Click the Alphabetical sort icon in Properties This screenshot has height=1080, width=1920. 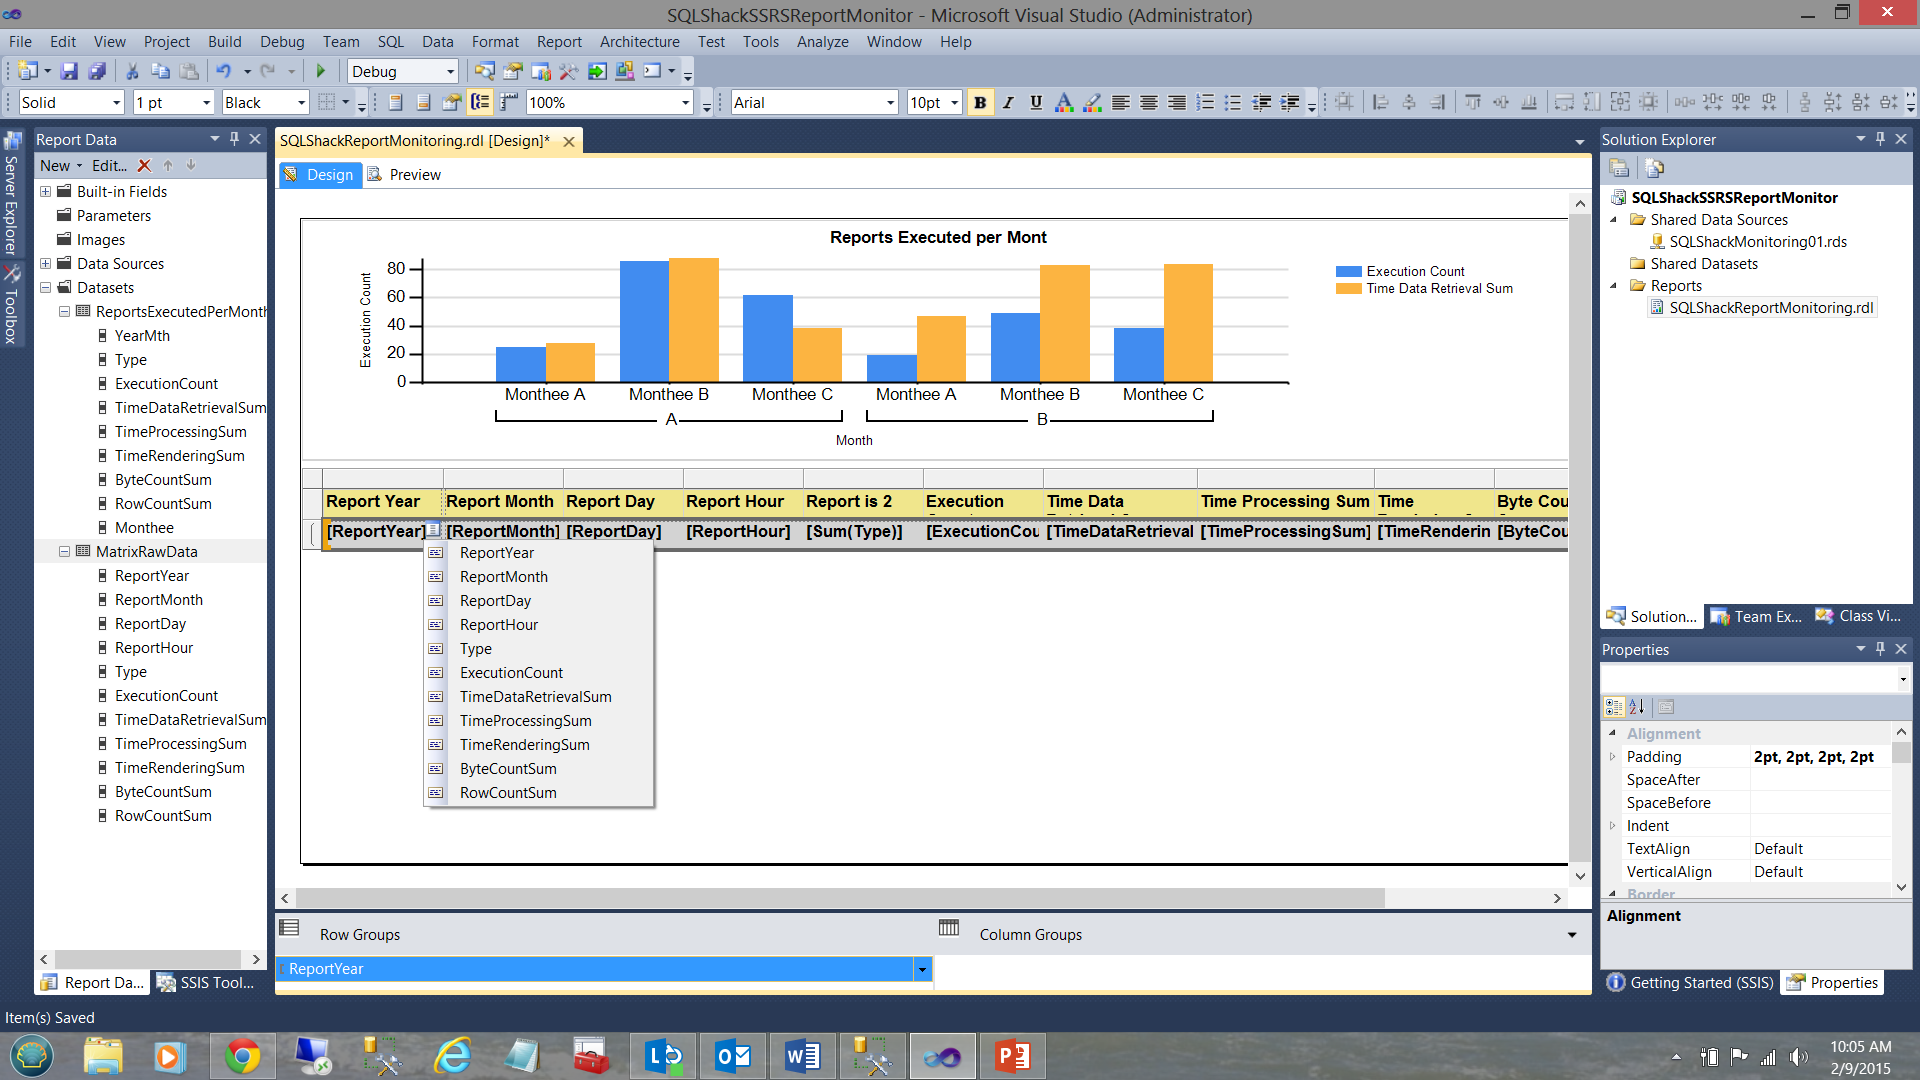(1637, 707)
